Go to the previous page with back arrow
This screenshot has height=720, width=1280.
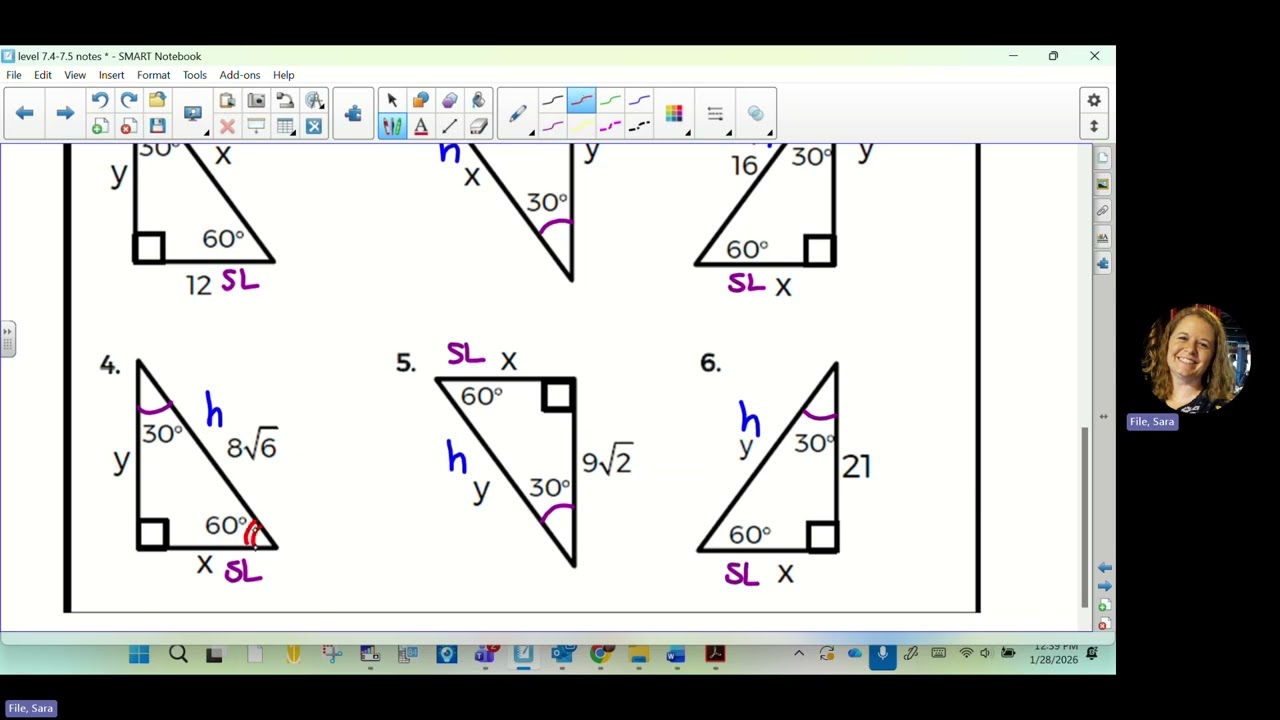point(25,113)
